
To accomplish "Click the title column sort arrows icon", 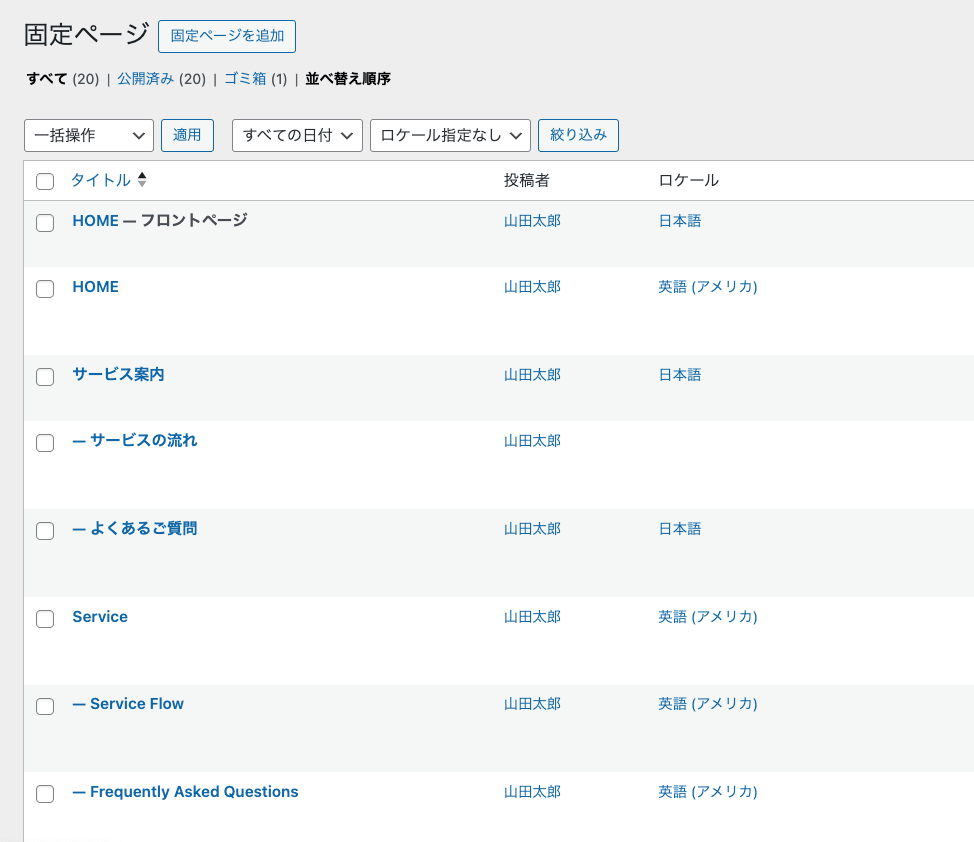I will pyautogui.click(x=142, y=180).
